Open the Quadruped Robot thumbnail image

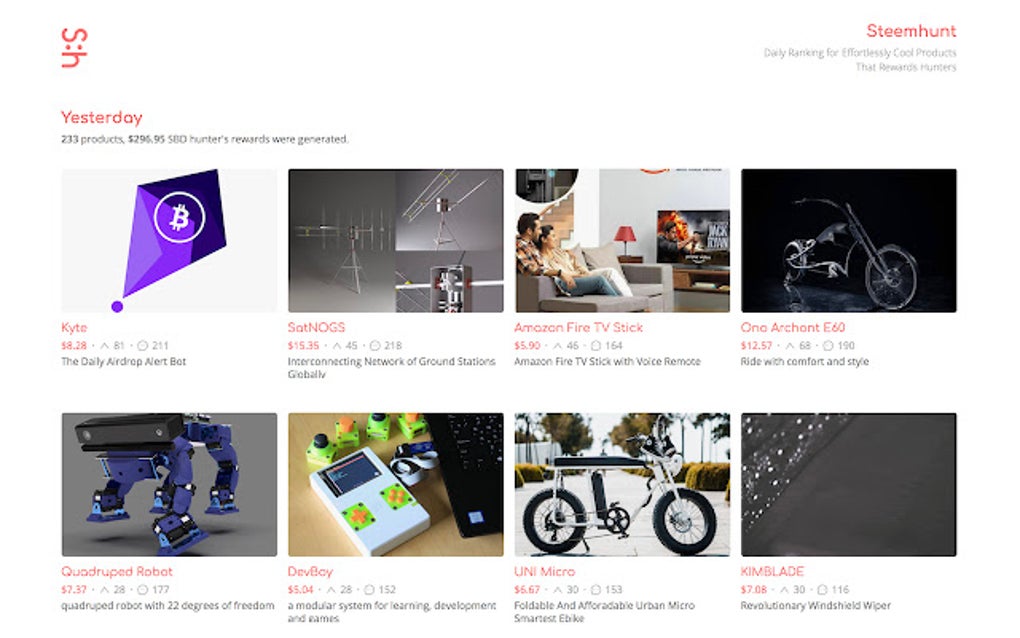tap(169, 485)
